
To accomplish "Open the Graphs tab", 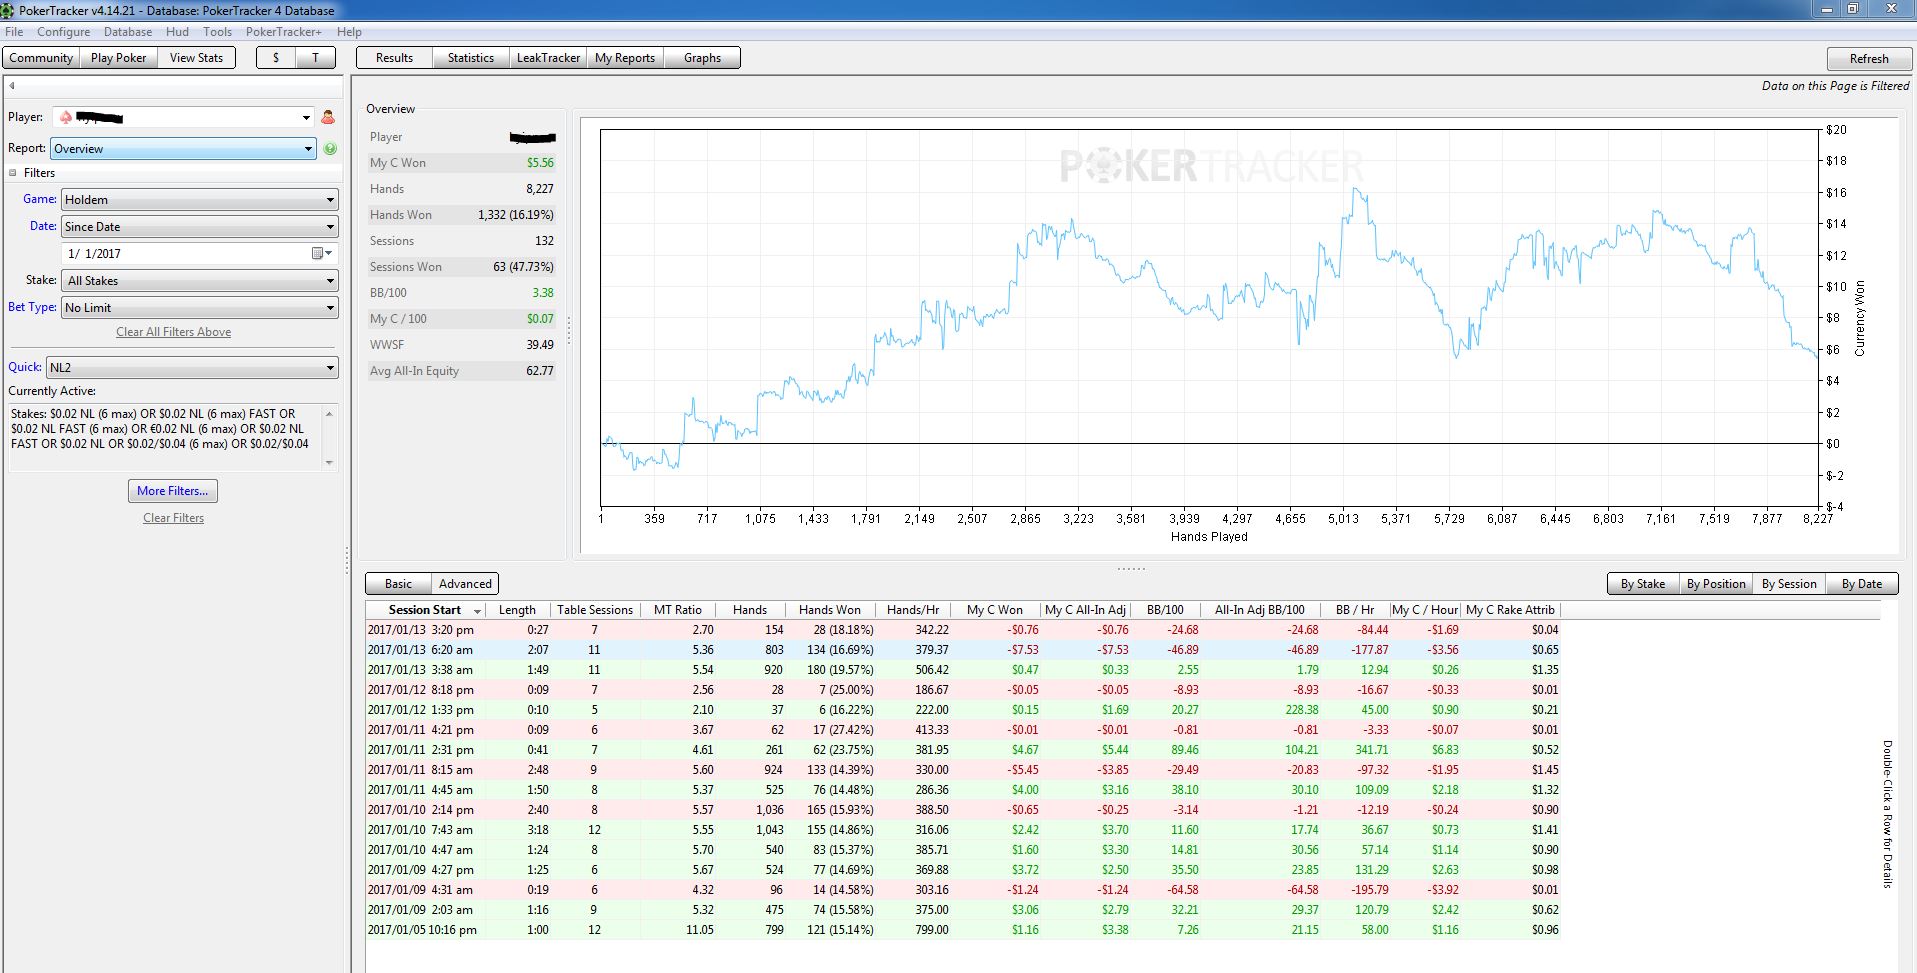I will pyautogui.click(x=702, y=58).
